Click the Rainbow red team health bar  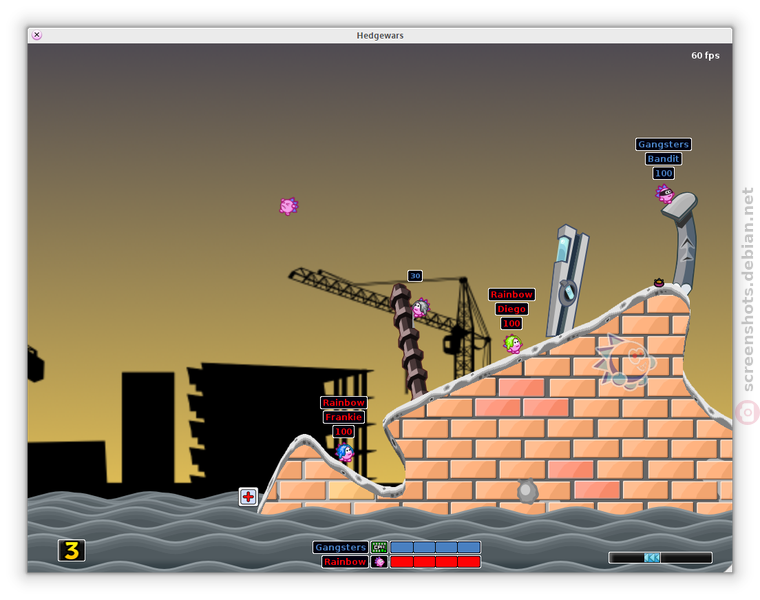435,562
